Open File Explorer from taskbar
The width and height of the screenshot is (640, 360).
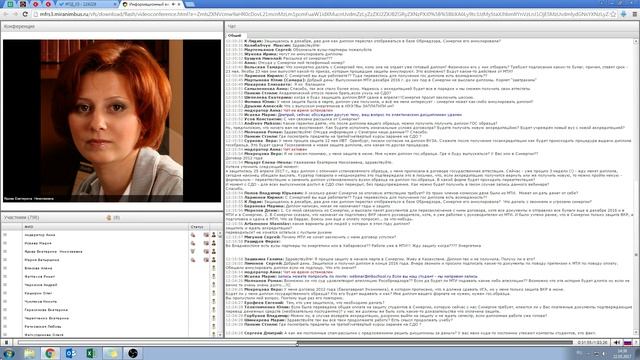[29, 353]
